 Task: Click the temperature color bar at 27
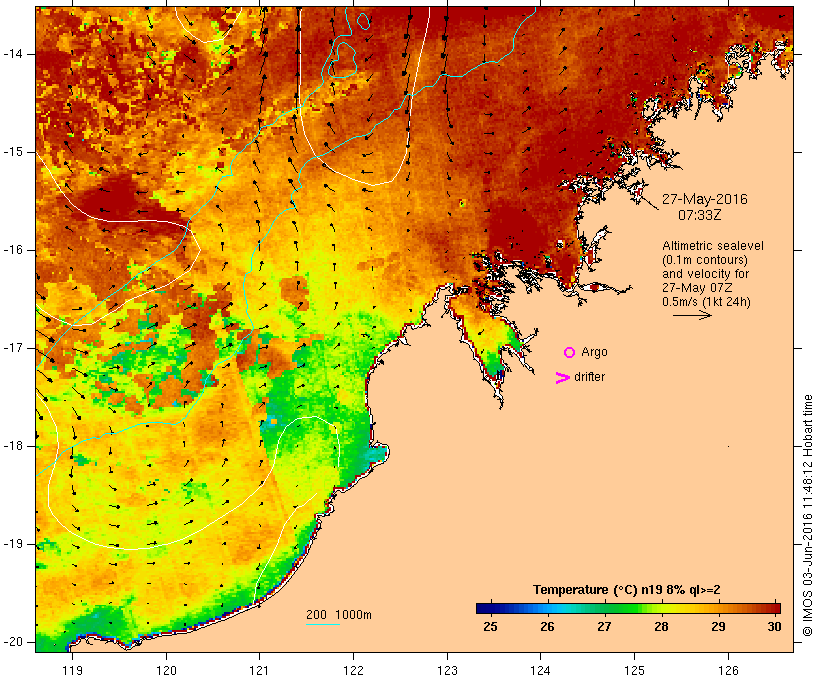click(604, 608)
